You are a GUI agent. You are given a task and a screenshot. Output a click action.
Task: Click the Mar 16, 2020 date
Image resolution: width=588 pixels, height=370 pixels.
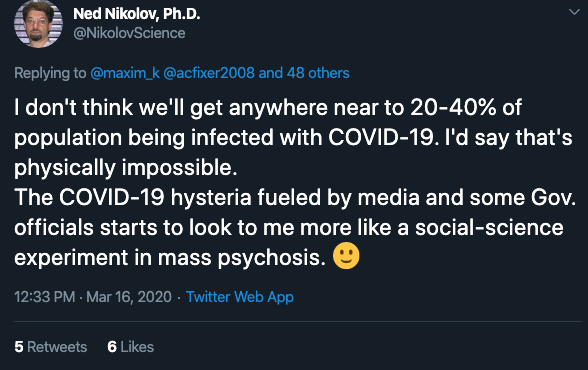point(129,297)
